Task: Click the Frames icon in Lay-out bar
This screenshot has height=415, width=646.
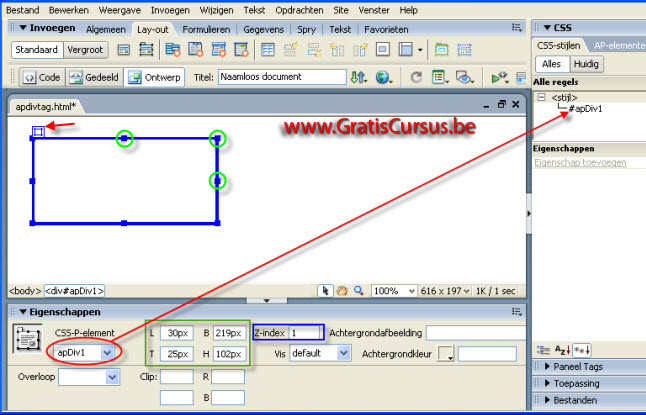Action: tap(406, 50)
